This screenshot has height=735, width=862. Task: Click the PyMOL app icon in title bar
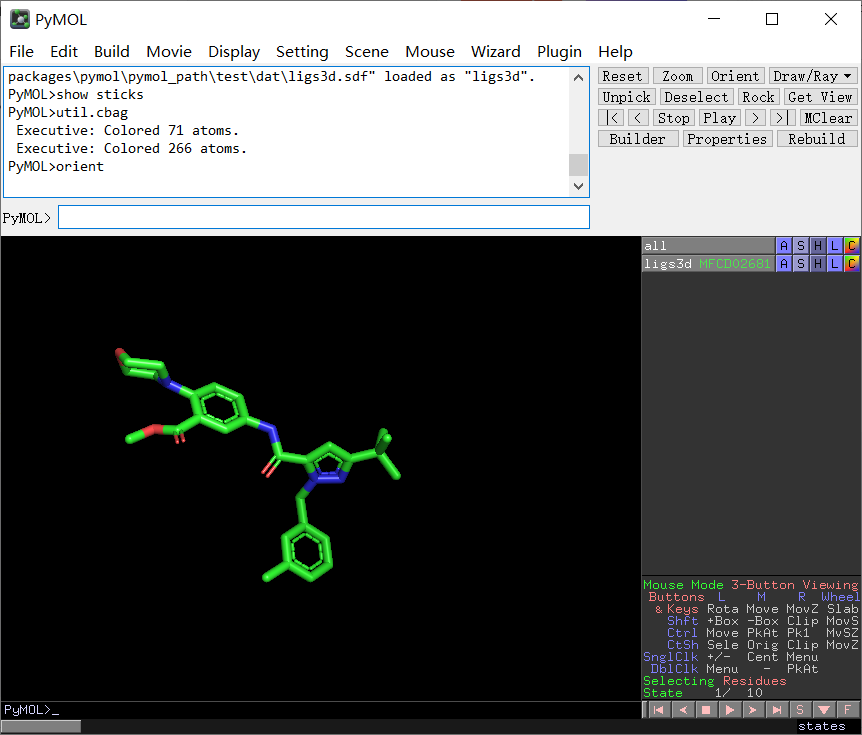[20, 19]
